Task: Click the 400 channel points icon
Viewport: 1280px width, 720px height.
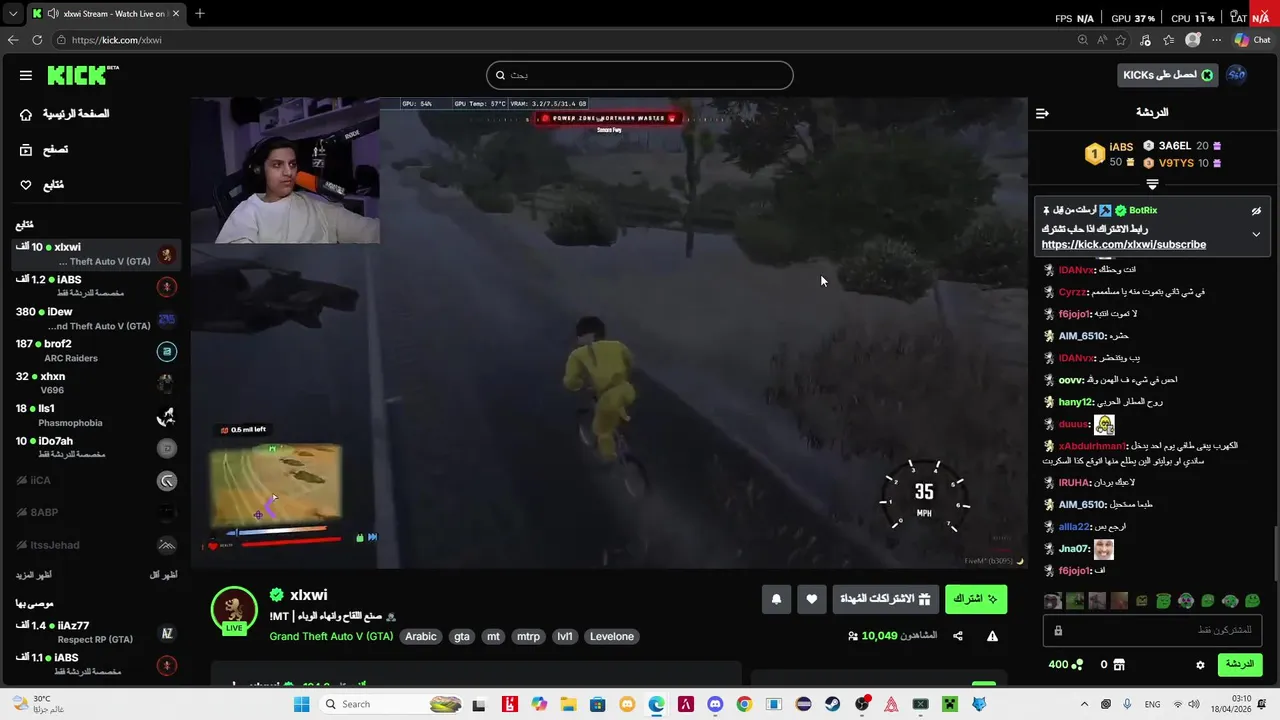Action: pos(1076,665)
